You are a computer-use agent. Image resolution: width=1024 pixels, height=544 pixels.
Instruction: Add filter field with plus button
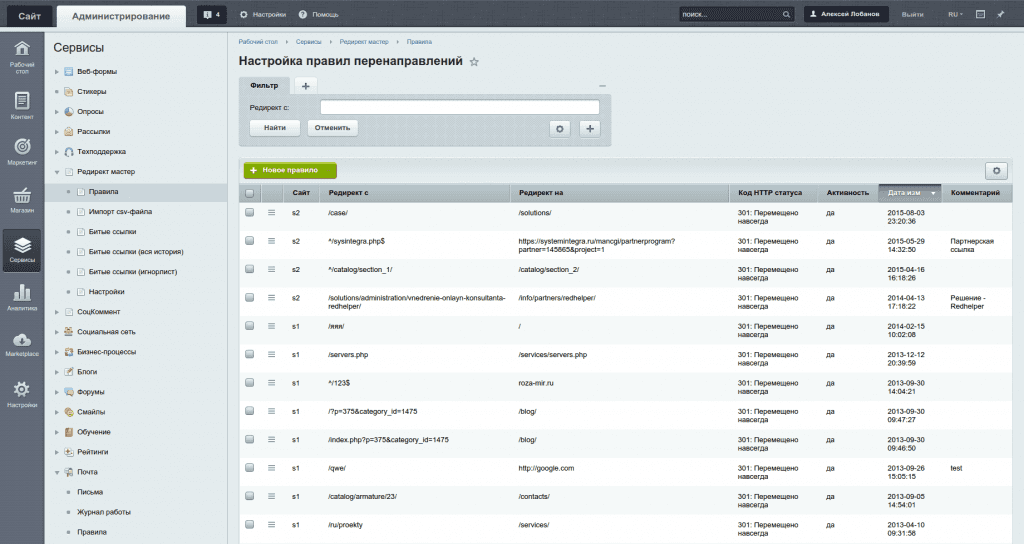[590, 129]
